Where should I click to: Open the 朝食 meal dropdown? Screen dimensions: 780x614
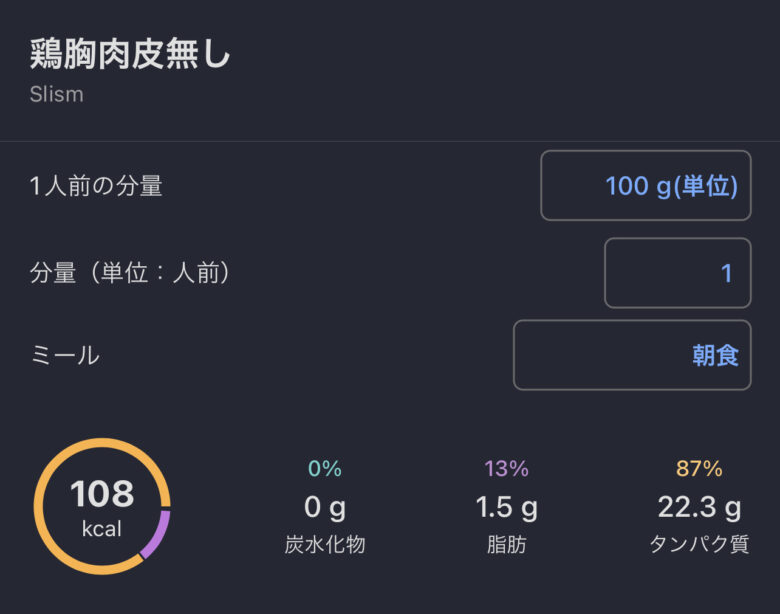pos(632,355)
